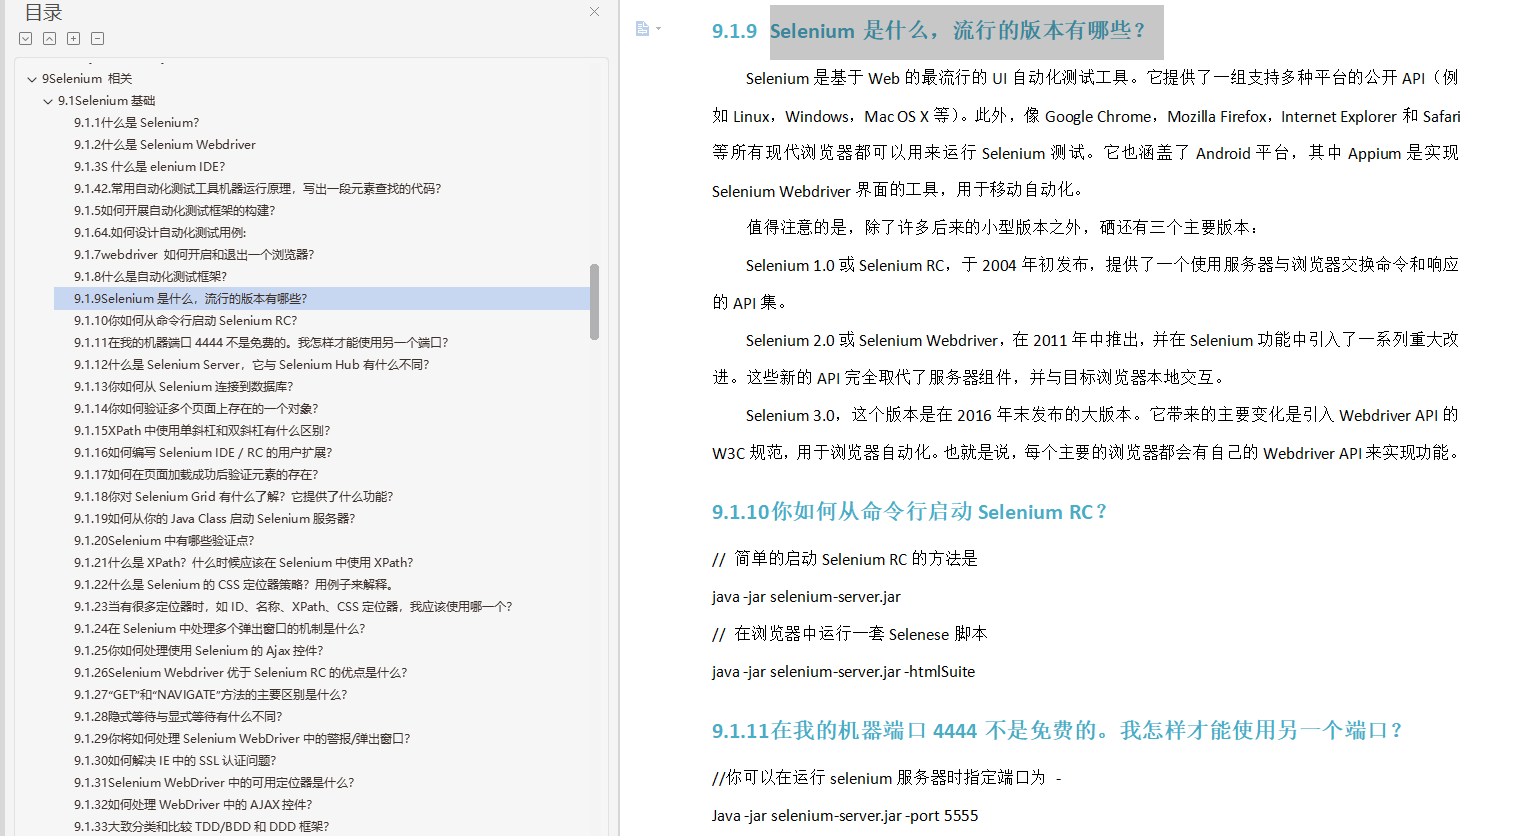Select bookmark "9.1.24在 Selenium 中处理多个弹出窗口"

pyautogui.click(x=219, y=628)
